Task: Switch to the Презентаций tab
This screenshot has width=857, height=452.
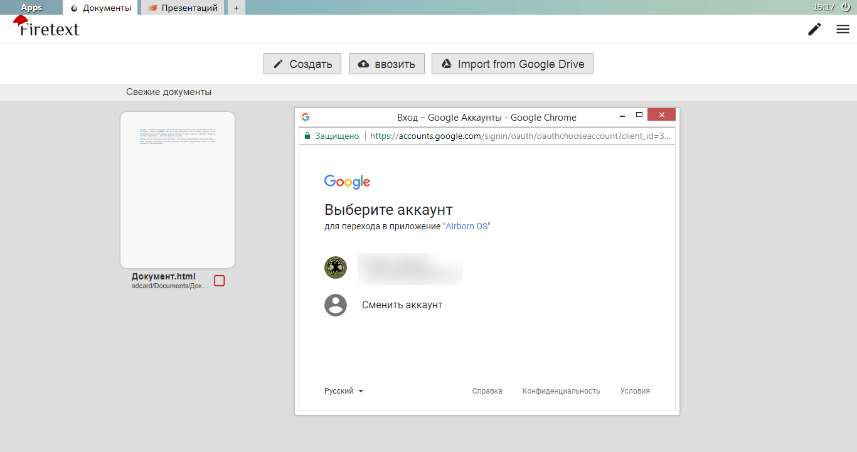Action: coord(183,8)
